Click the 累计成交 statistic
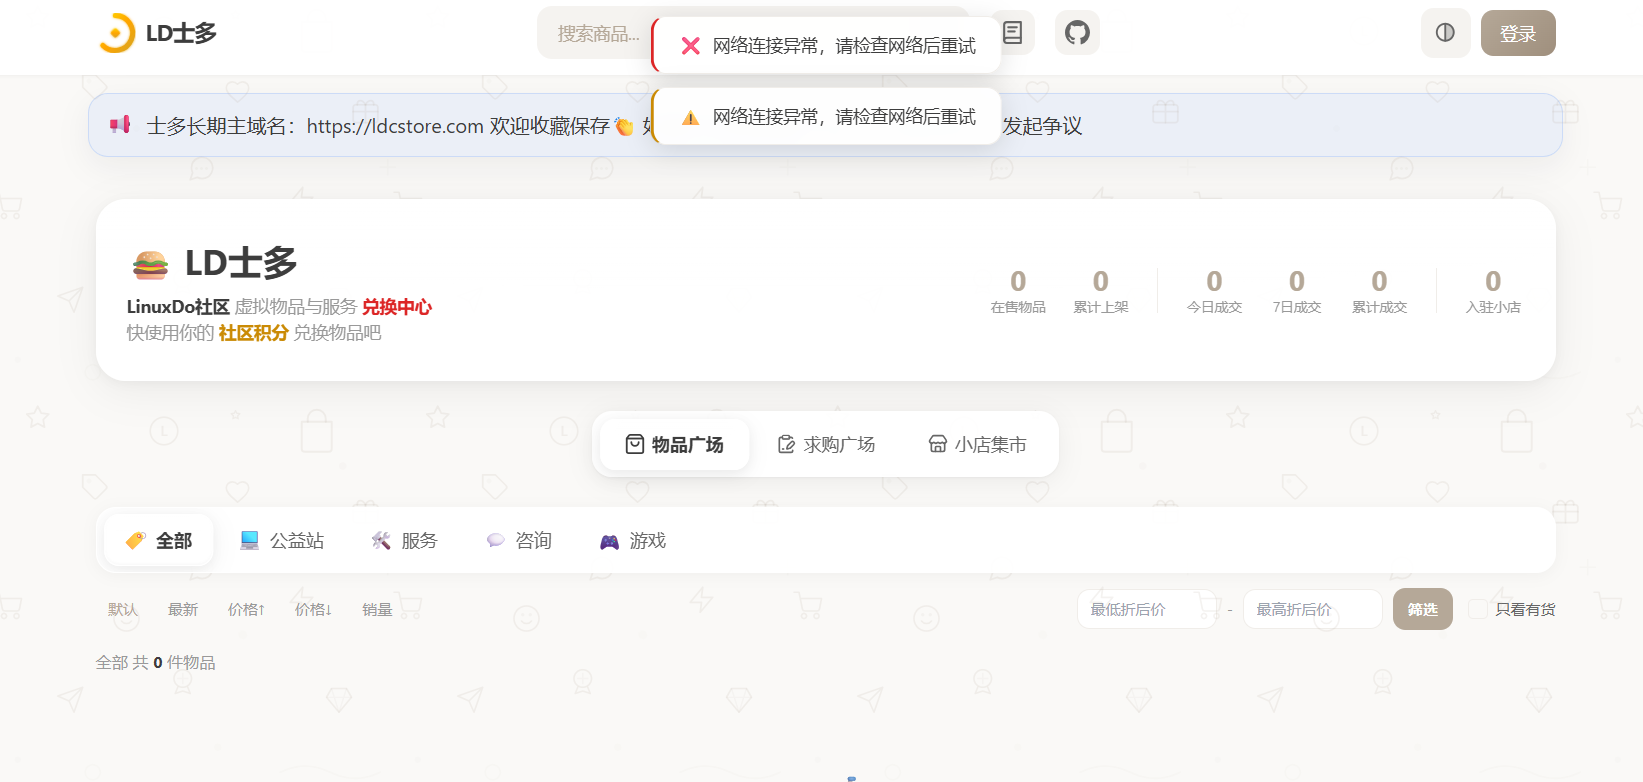The height and width of the screenshot is (782, 1643). click(1379, 291)
